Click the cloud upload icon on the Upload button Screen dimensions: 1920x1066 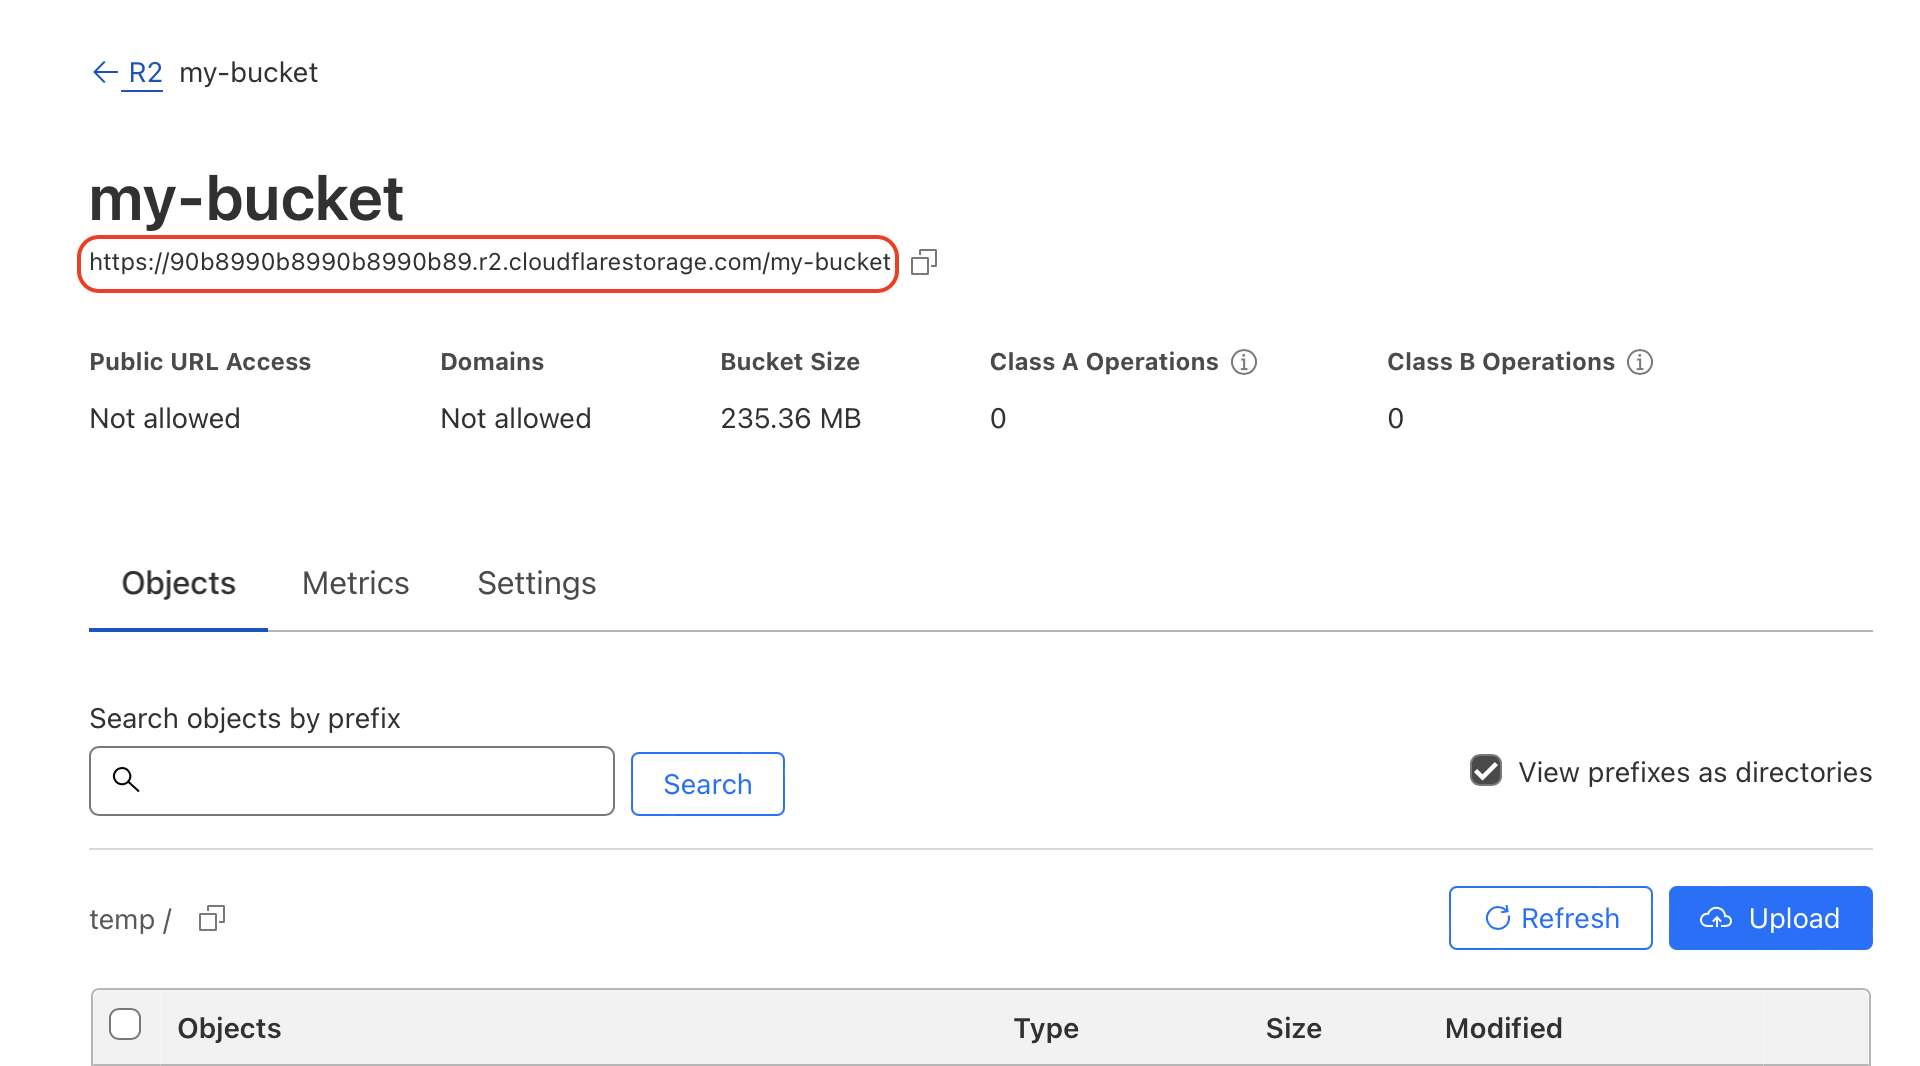click(x=1717, y=918)
